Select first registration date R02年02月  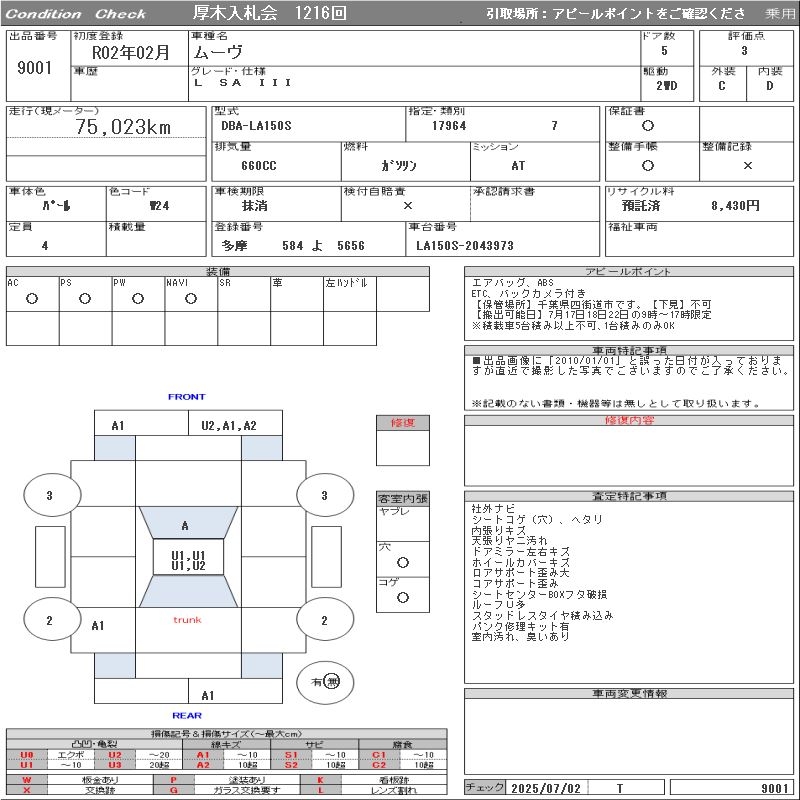(x=131, y=53)
